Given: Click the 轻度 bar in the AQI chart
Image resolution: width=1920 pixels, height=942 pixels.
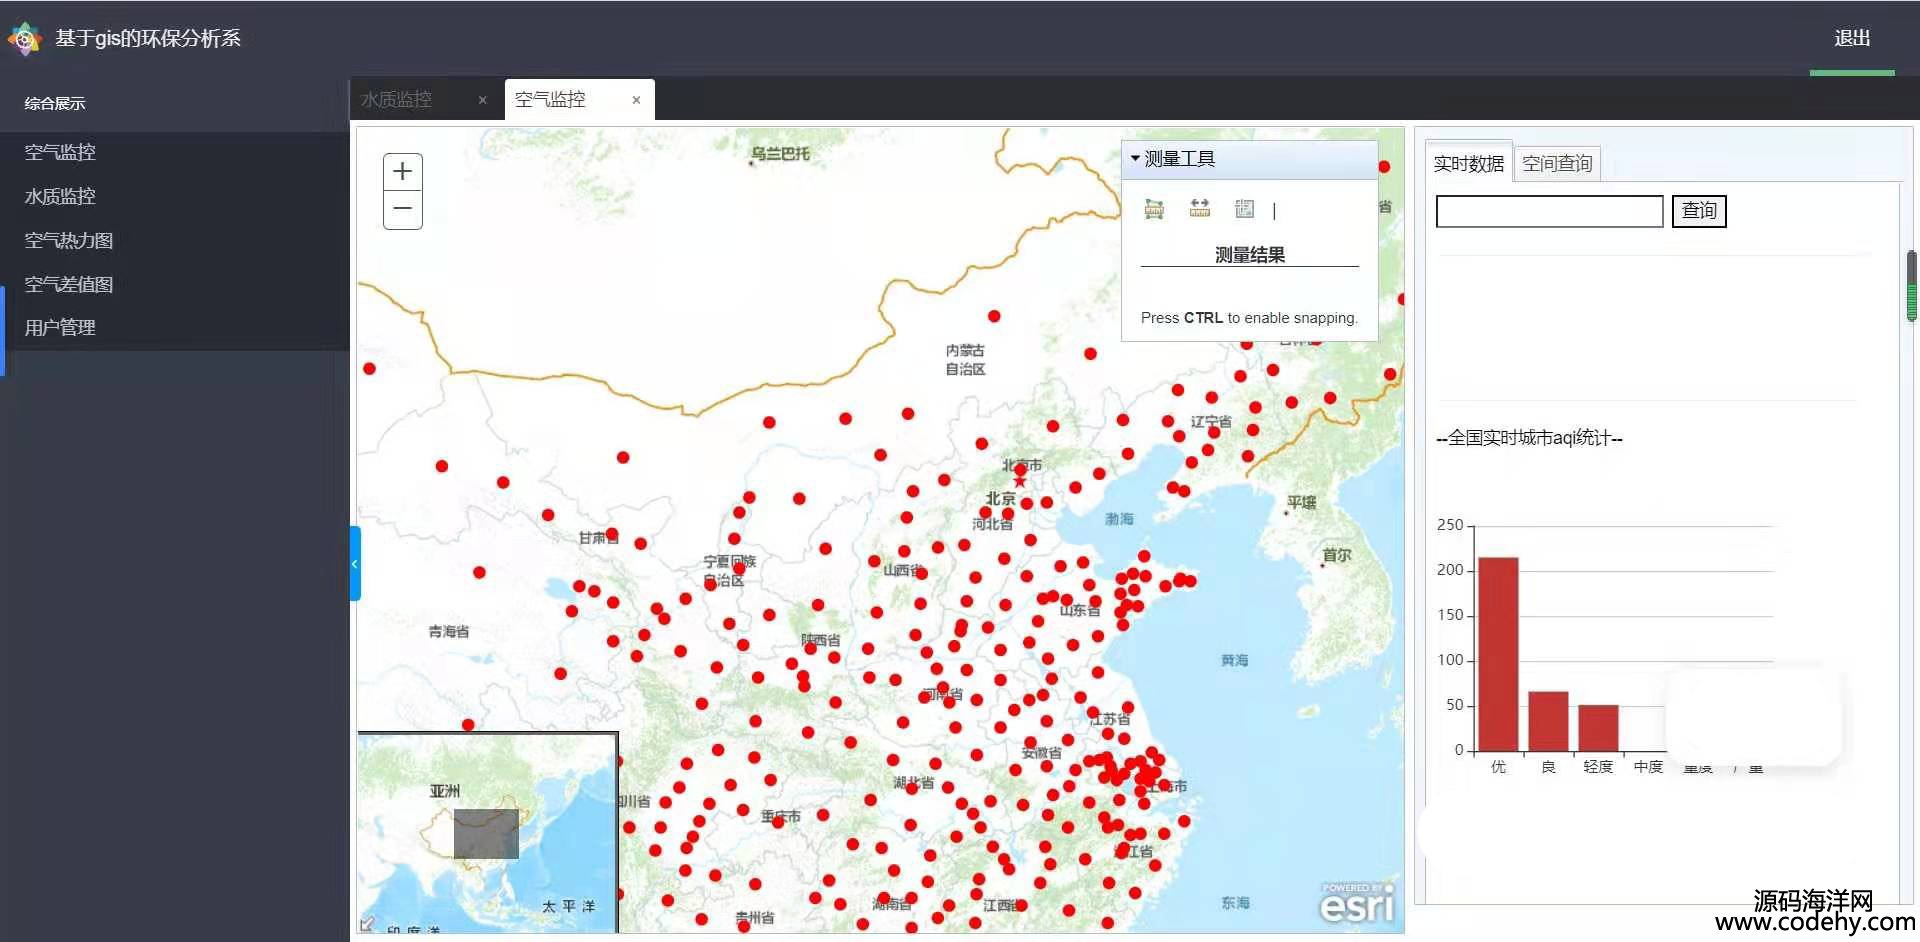Looking at the screenshot, I should pyautogui.click(x=1598, y=728).
